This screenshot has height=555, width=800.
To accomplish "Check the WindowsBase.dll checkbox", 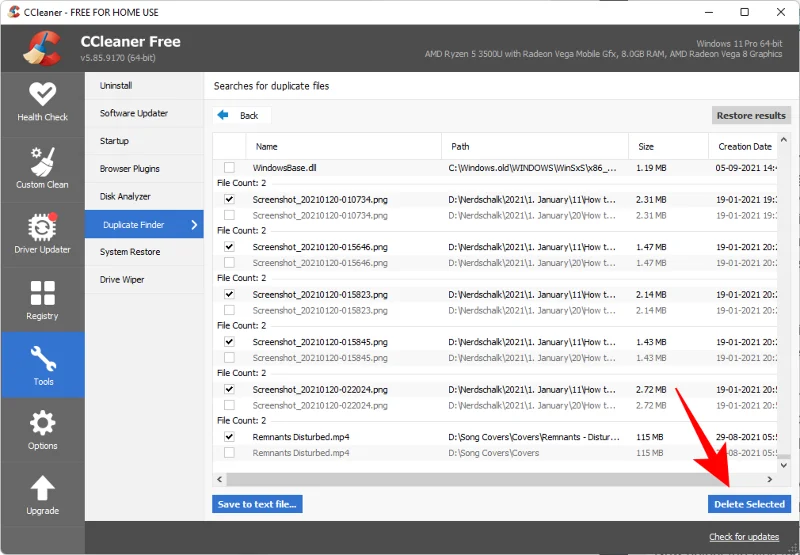I will 230,168.
